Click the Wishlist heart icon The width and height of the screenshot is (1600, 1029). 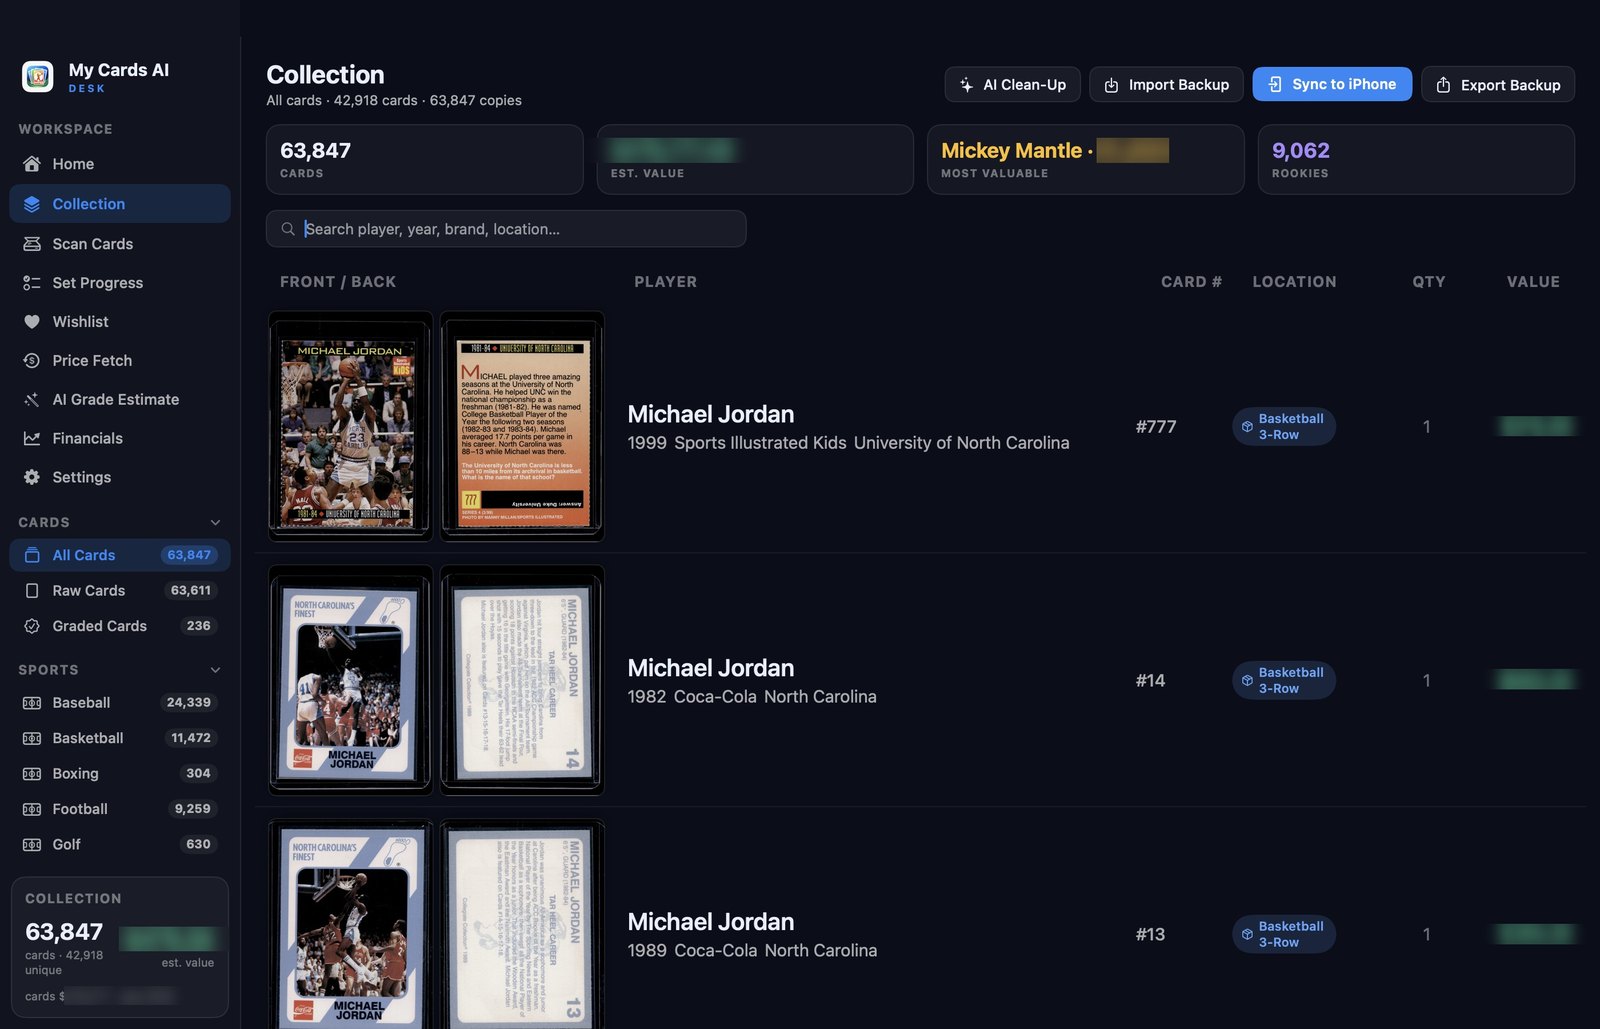pos(32,322)
